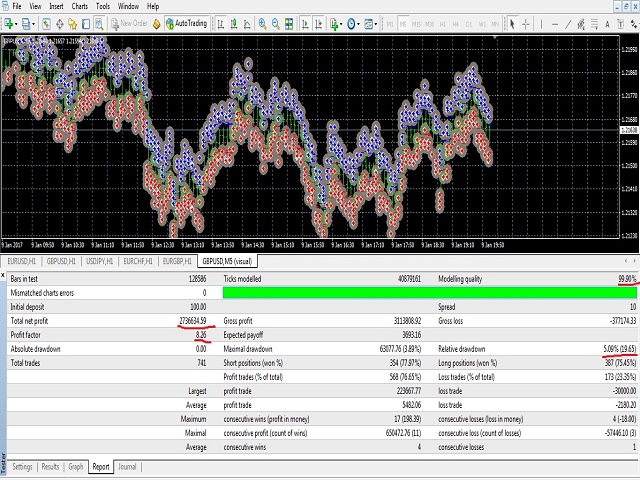Select the Horizontal Line tool

[x=555, y=24]
